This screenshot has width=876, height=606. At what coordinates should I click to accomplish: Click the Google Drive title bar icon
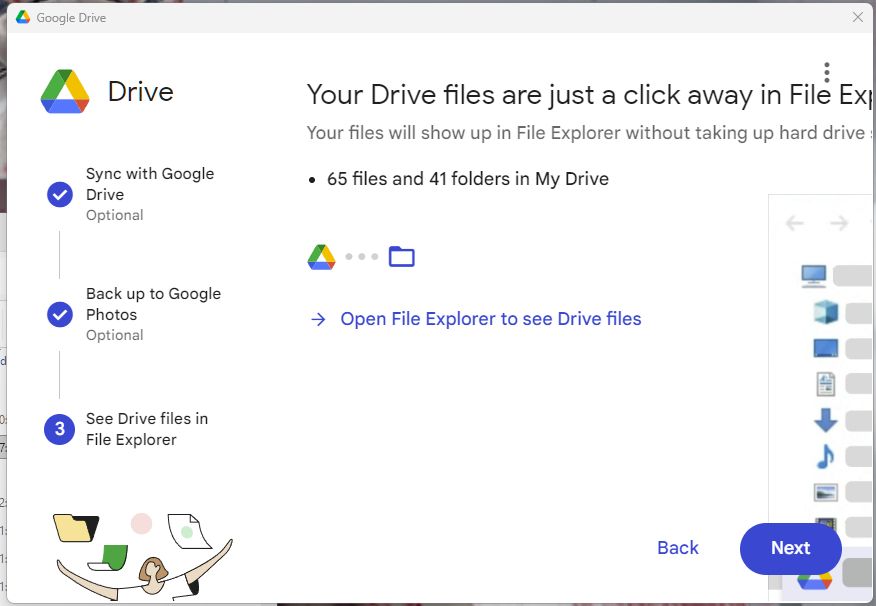[x=23, y=17]
